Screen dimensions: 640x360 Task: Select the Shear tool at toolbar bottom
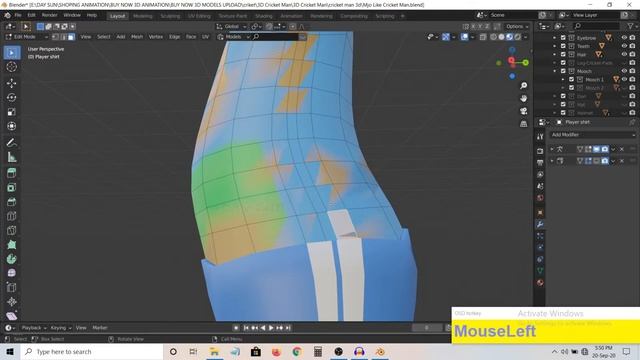pos(11,316)
